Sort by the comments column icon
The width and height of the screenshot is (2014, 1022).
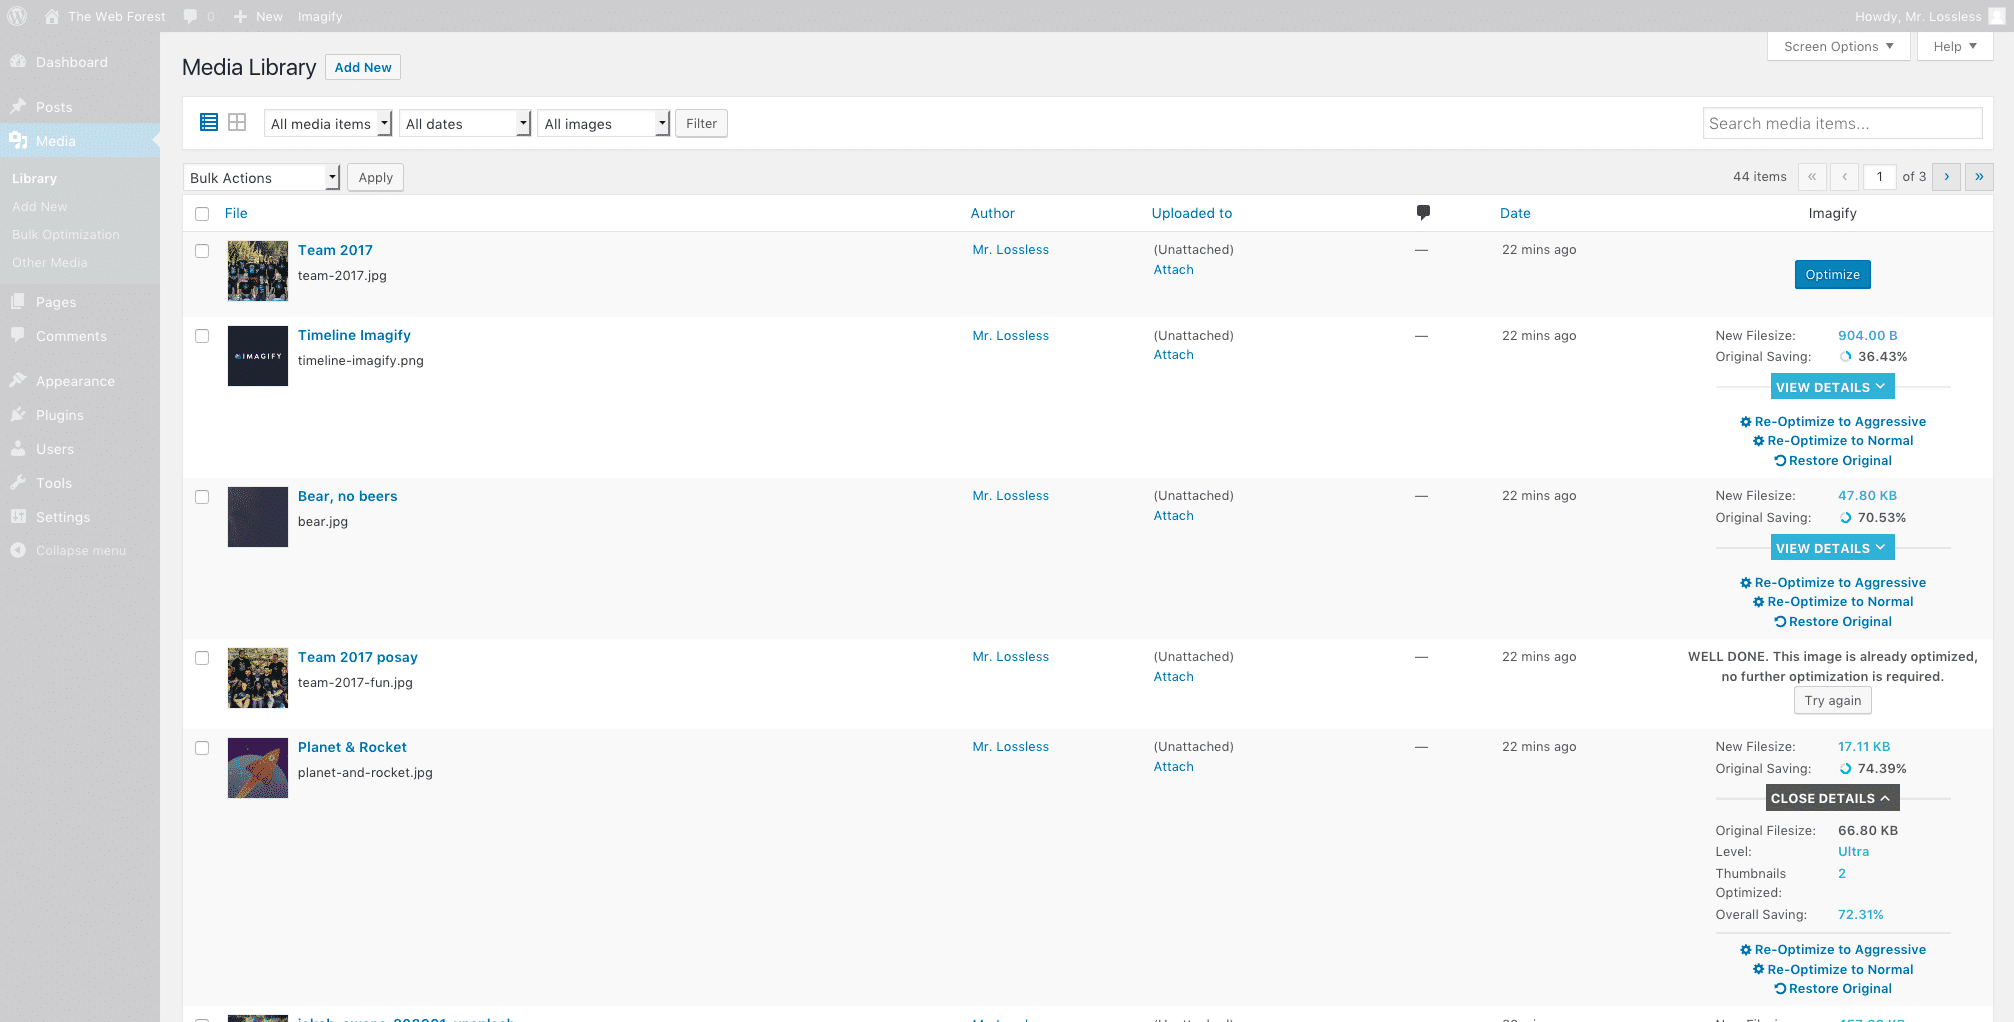tap(1422, 212)
